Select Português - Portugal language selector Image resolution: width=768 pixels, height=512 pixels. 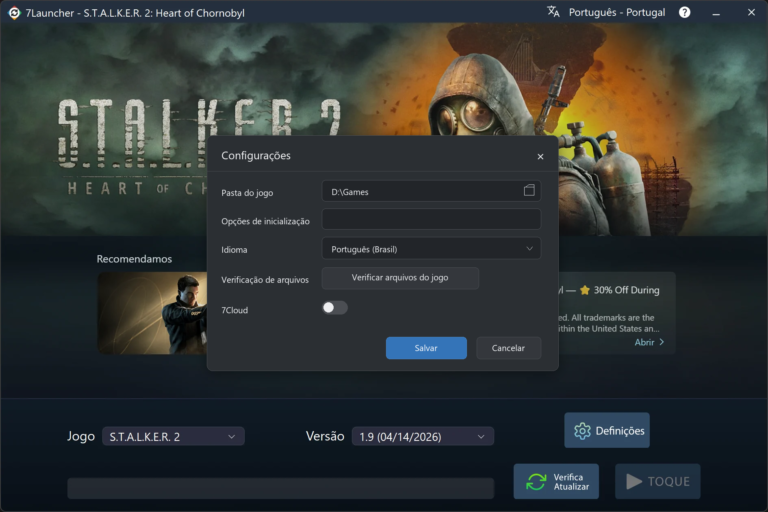[x=617, y=12]
